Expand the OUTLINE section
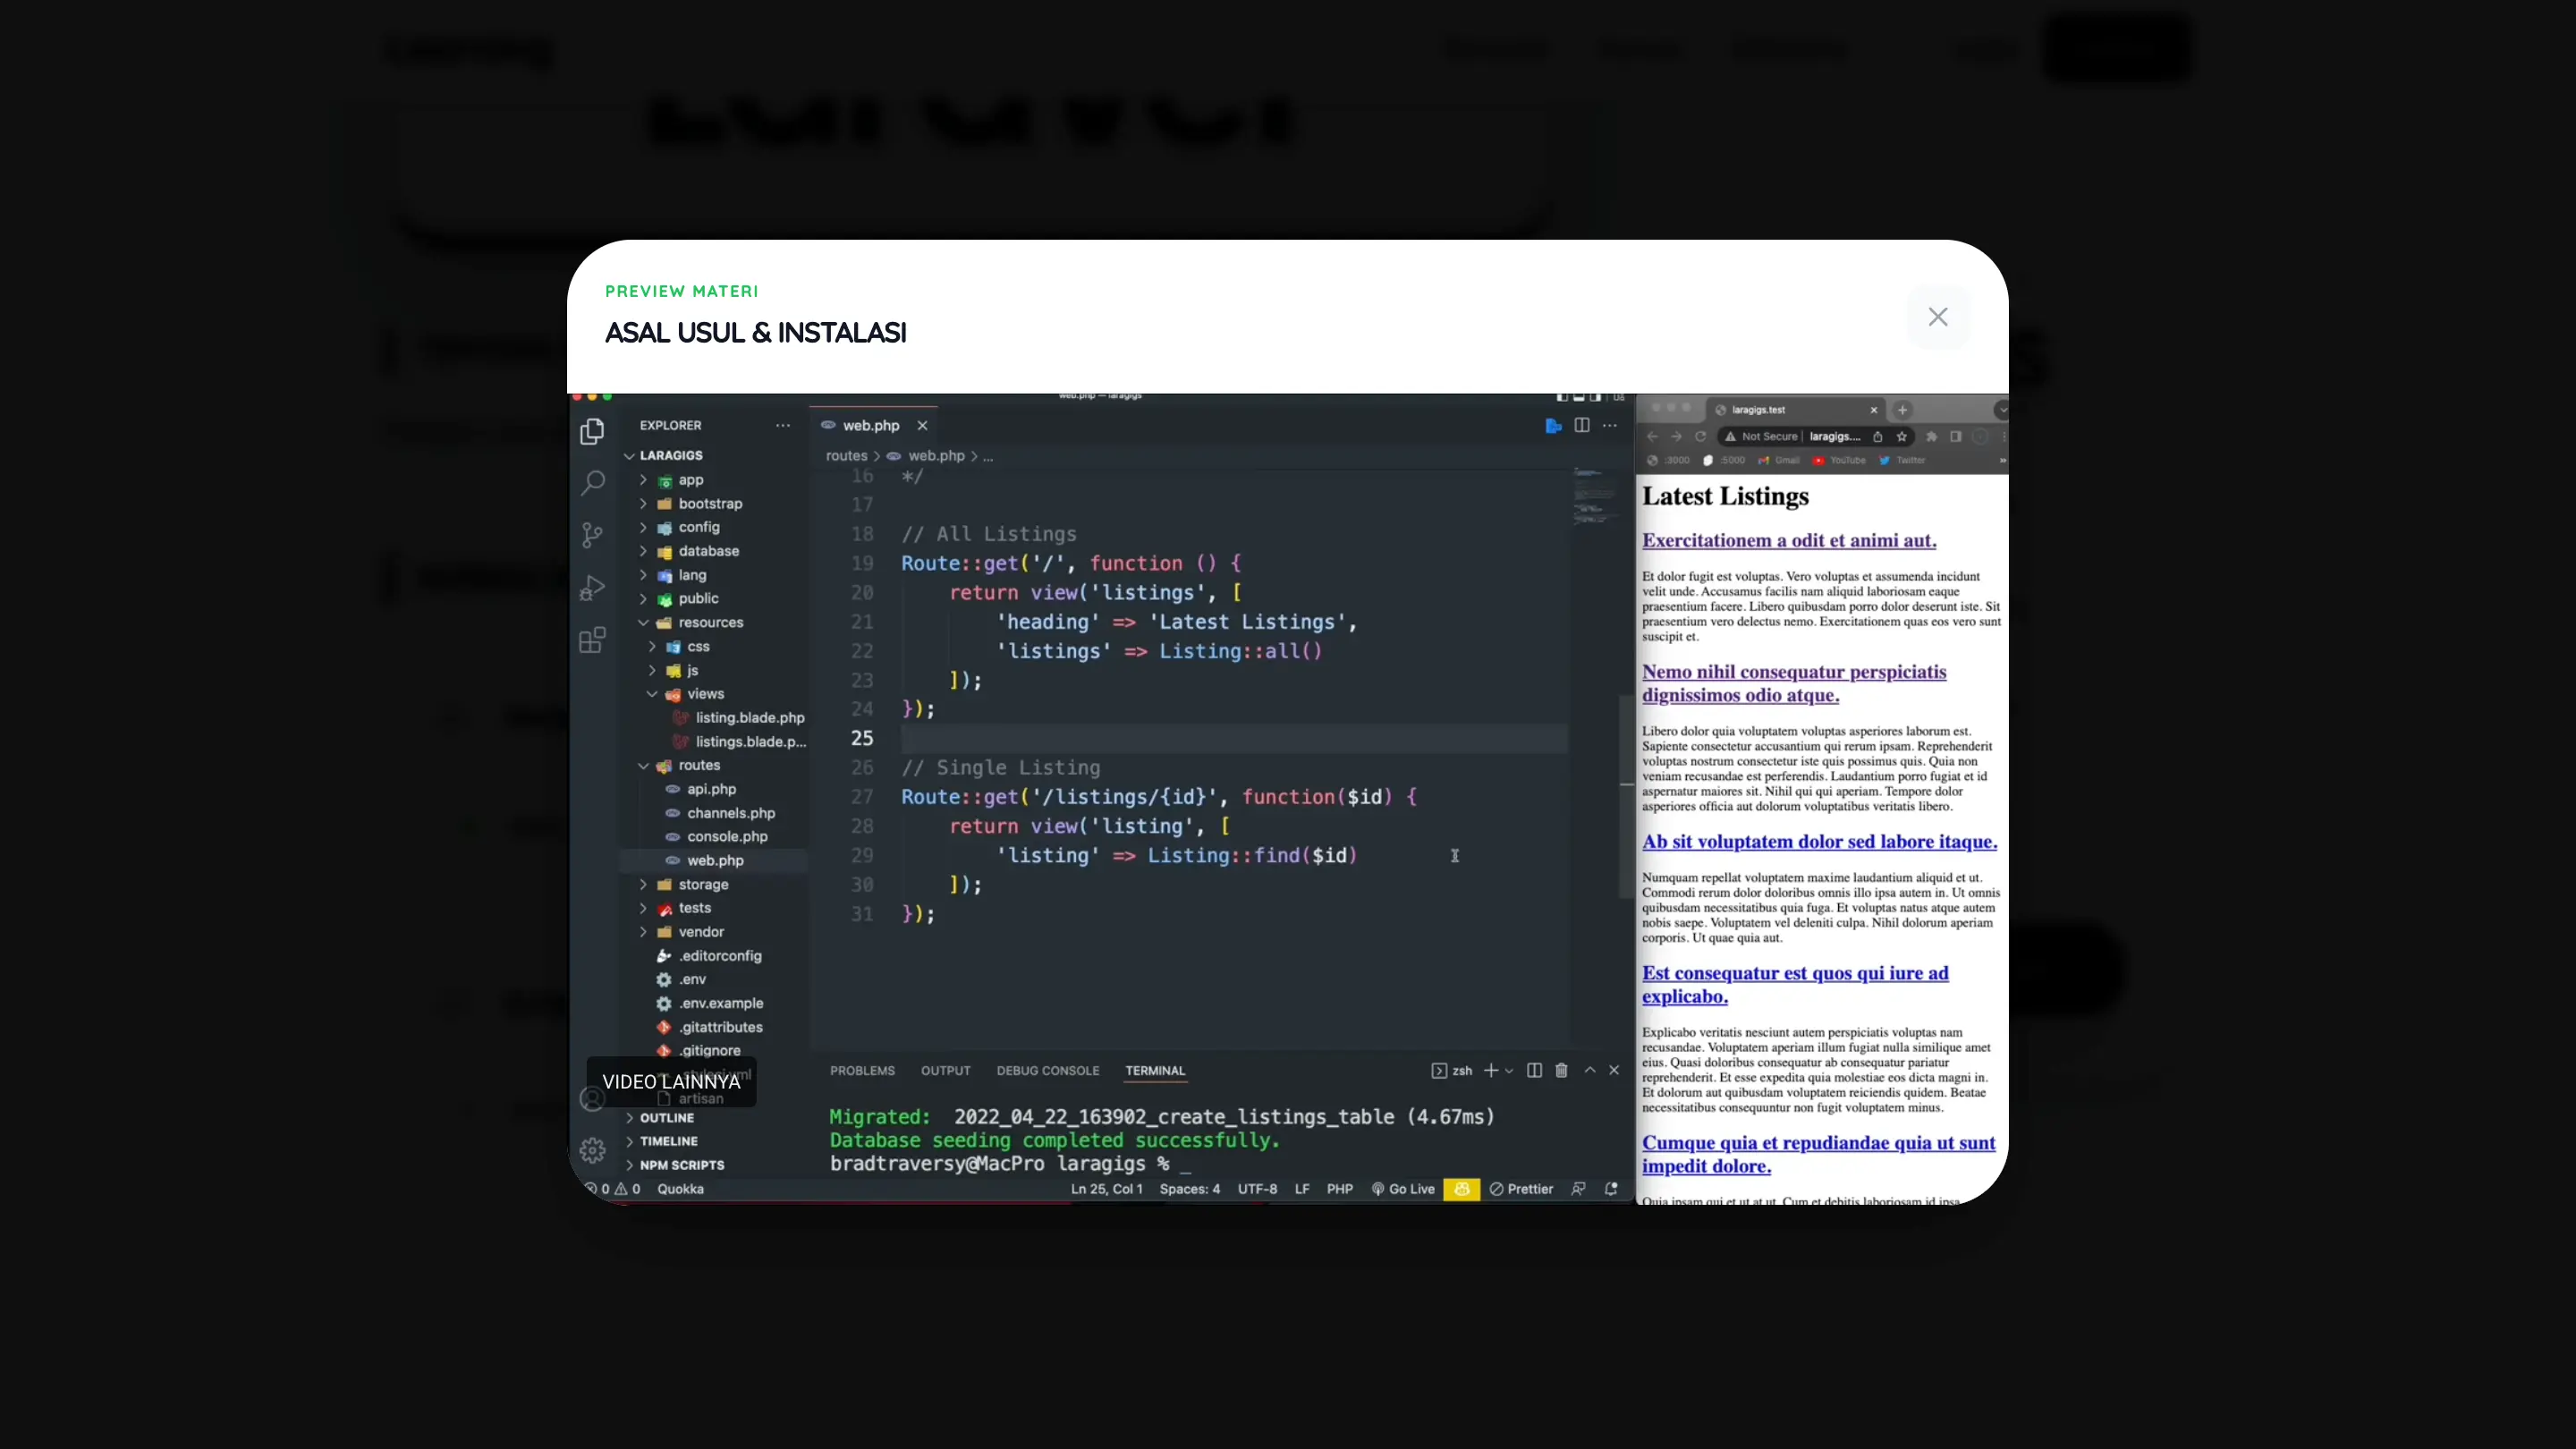 coord(666,1118)
